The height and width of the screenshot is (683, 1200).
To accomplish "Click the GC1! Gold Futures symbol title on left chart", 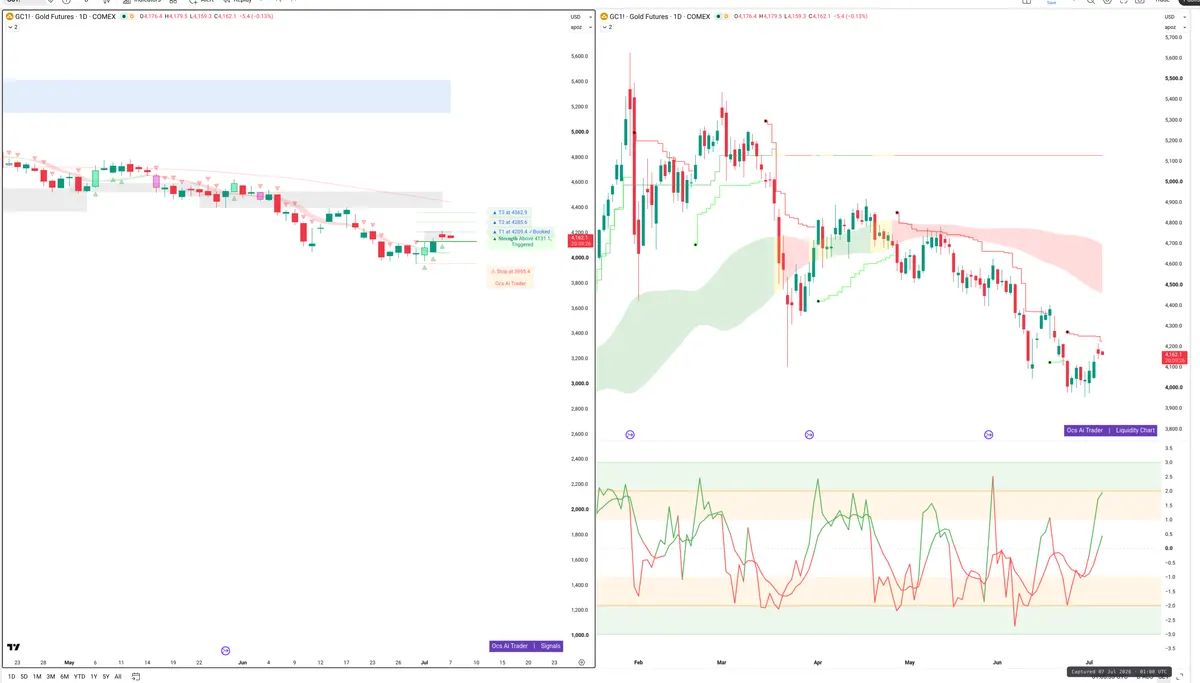I will 66,16.
